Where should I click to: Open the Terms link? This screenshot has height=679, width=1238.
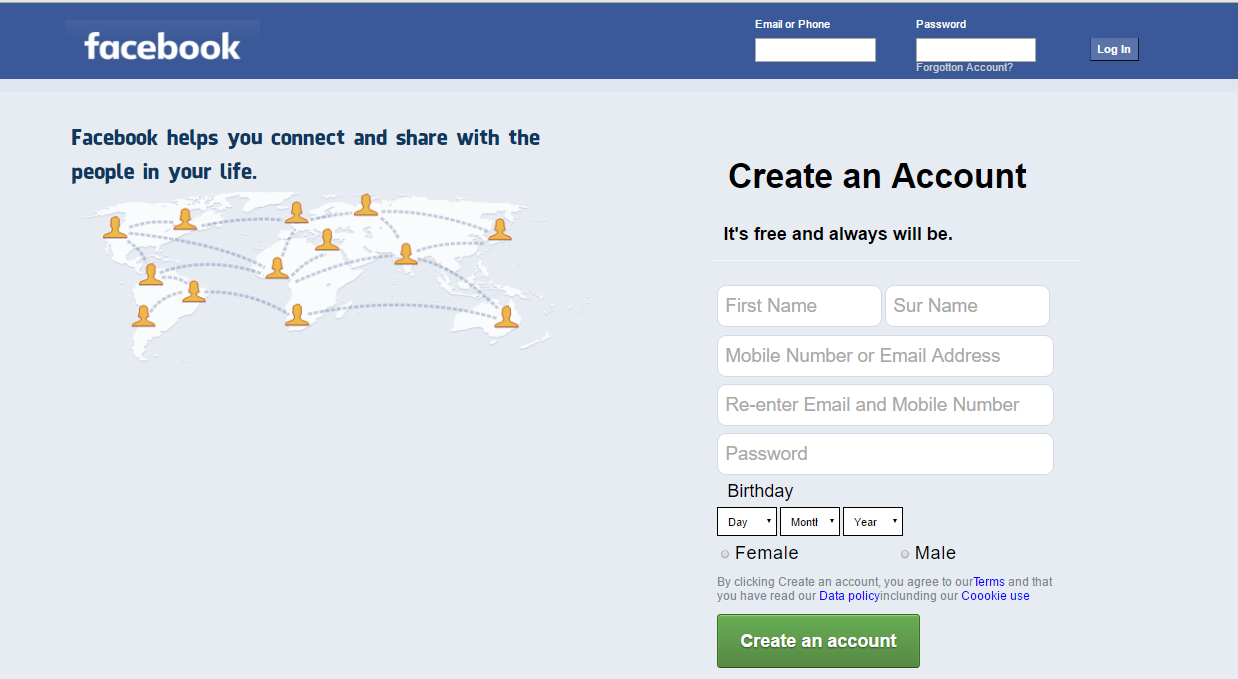point(988,581)
